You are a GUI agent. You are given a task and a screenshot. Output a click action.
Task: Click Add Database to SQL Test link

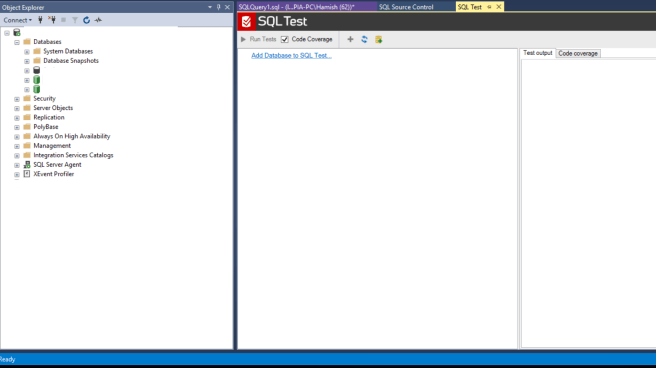click(x=291, y=55)
